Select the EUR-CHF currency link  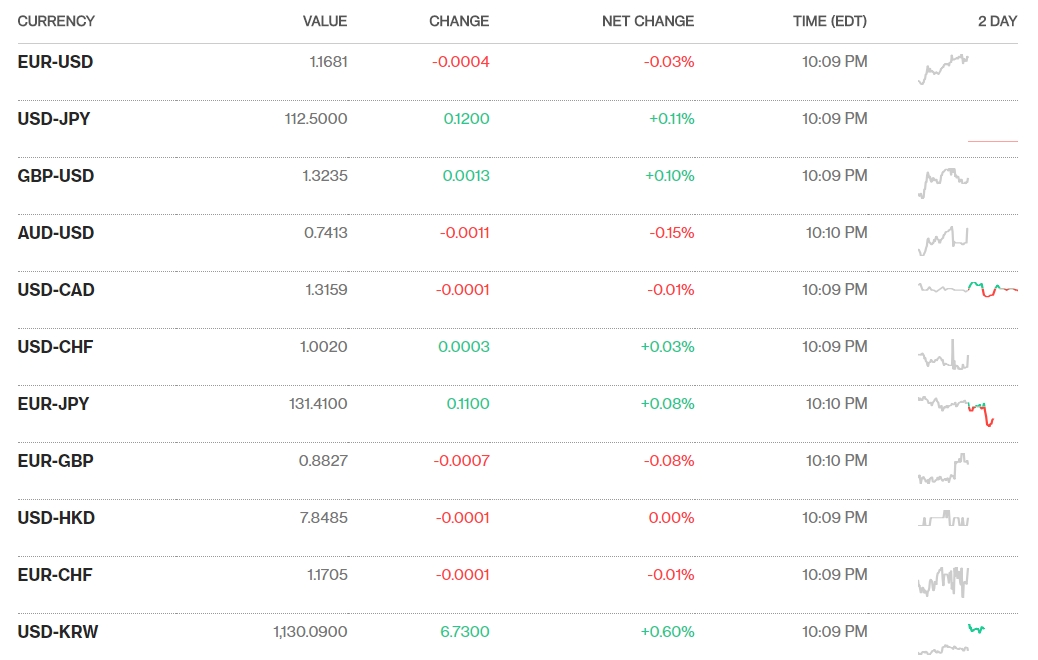point(55,575)
